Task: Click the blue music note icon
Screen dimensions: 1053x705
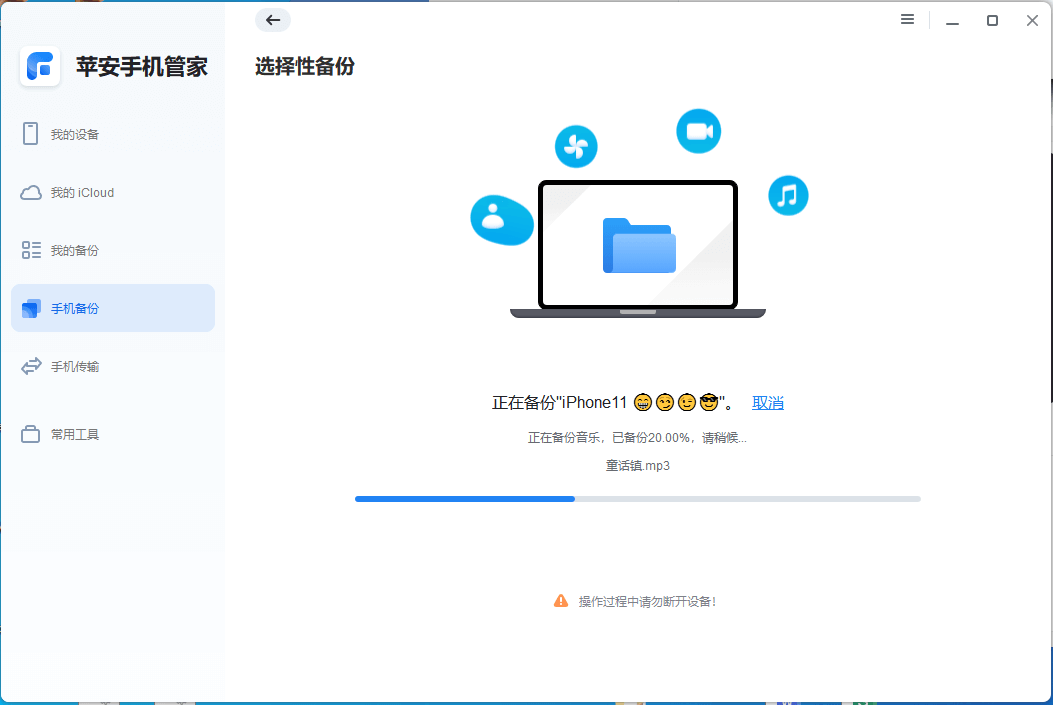Action: tap(788, 195)
